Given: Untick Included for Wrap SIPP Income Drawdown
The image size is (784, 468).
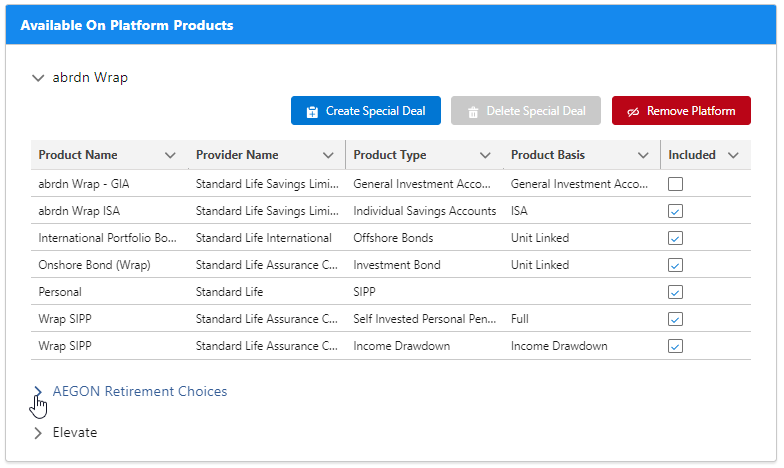Looking at the screenshot, I should pos(676,346).
